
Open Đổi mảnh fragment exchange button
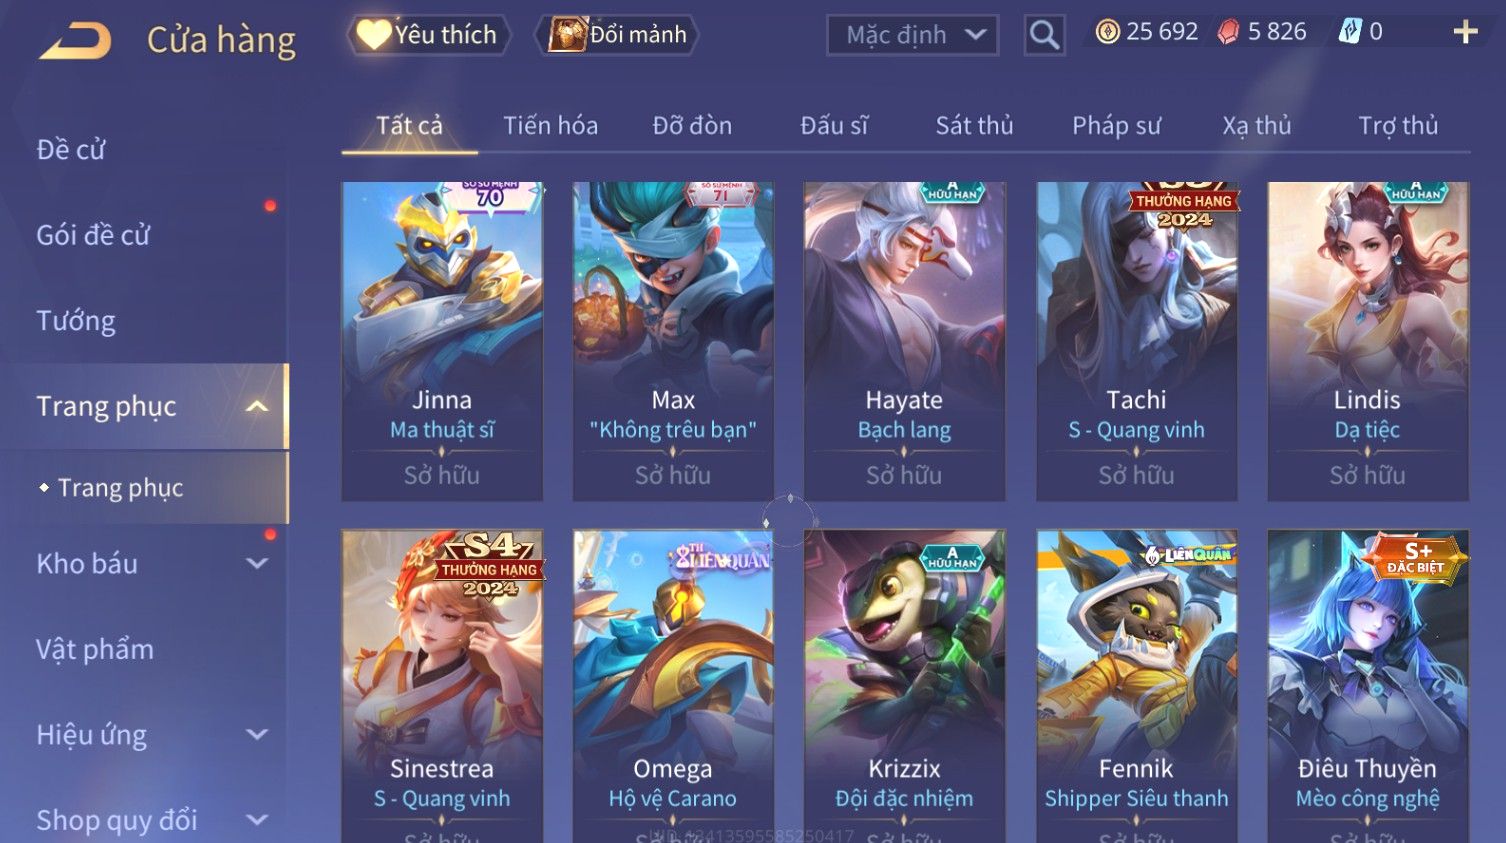(x=617, y=35)
